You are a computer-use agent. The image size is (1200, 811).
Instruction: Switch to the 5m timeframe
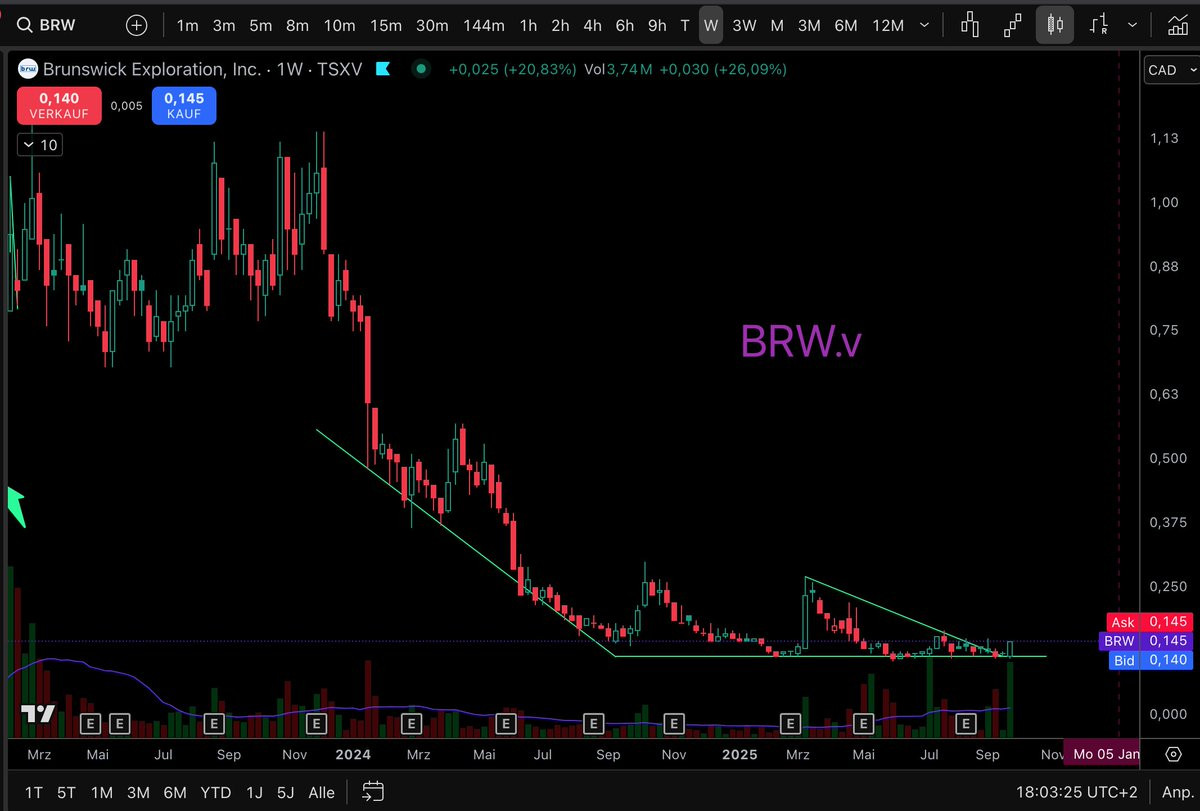tap(260, 25)
